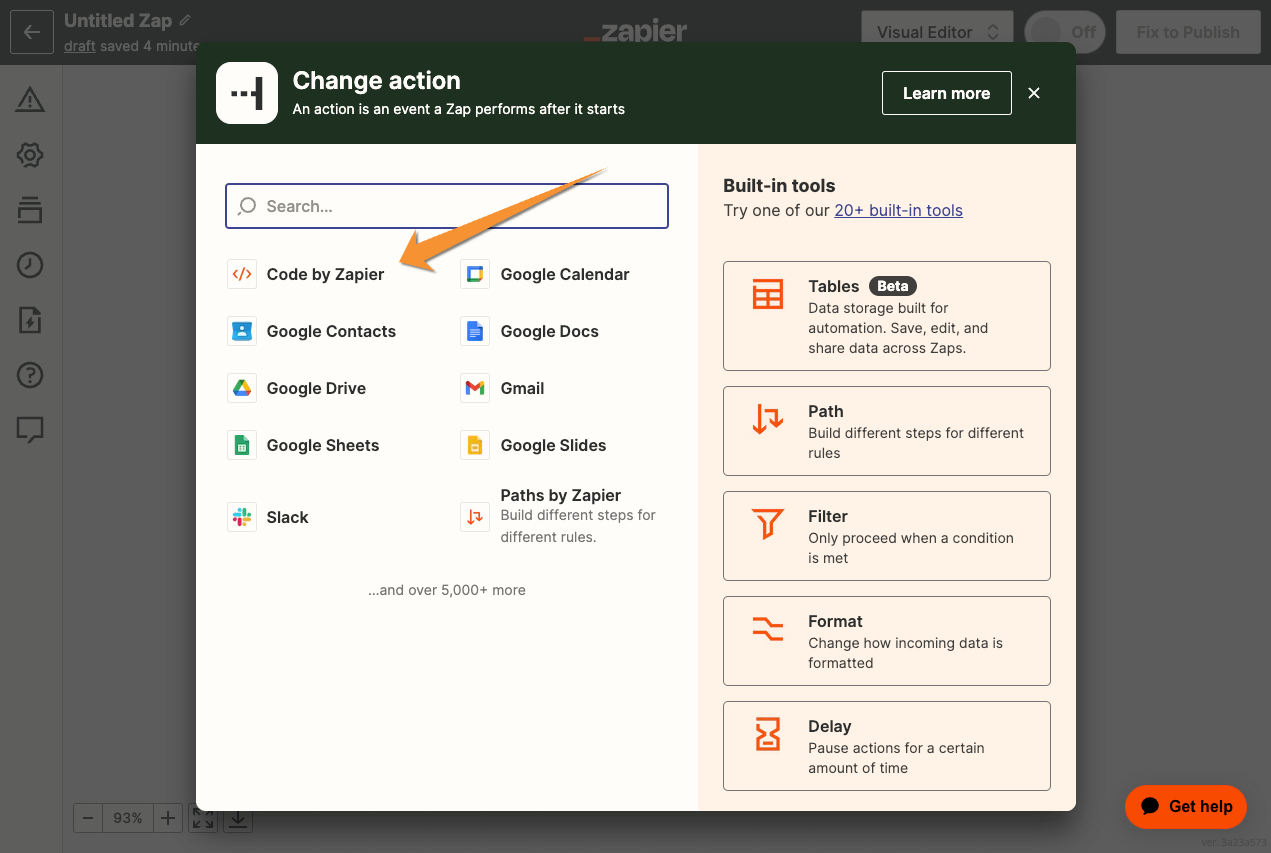Viewport: 1271px width, 853px height.
Task: Click the draft status link
Action: tap(79, 46)
